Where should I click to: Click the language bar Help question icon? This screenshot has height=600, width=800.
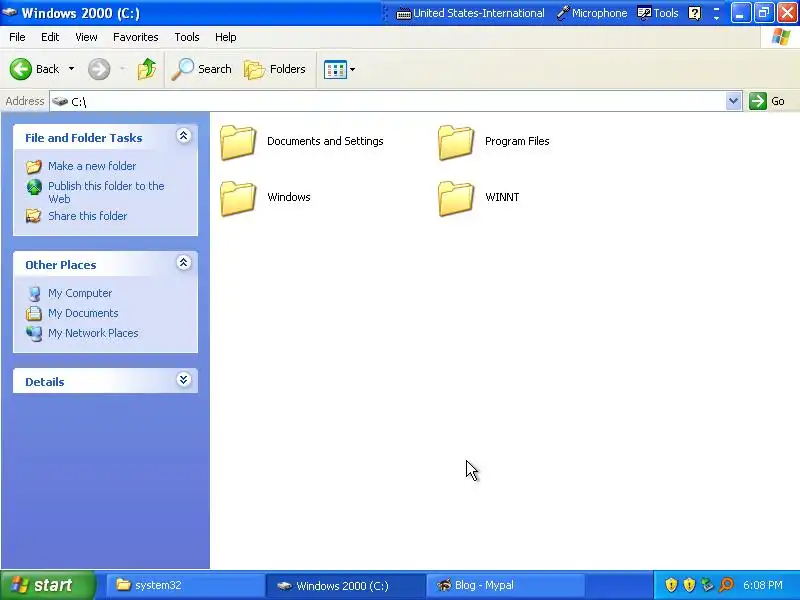coord(694,13)
